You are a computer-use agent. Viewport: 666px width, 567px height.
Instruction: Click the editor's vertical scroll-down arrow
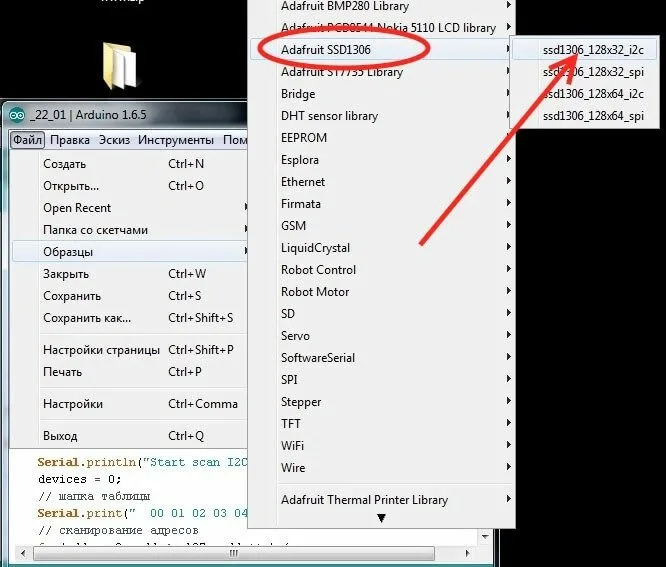(485, 537)
